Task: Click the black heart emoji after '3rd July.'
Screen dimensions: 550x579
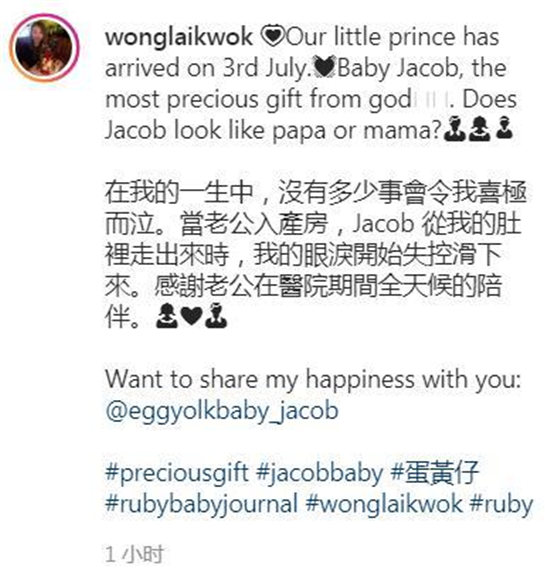Action: coord(324,68)
